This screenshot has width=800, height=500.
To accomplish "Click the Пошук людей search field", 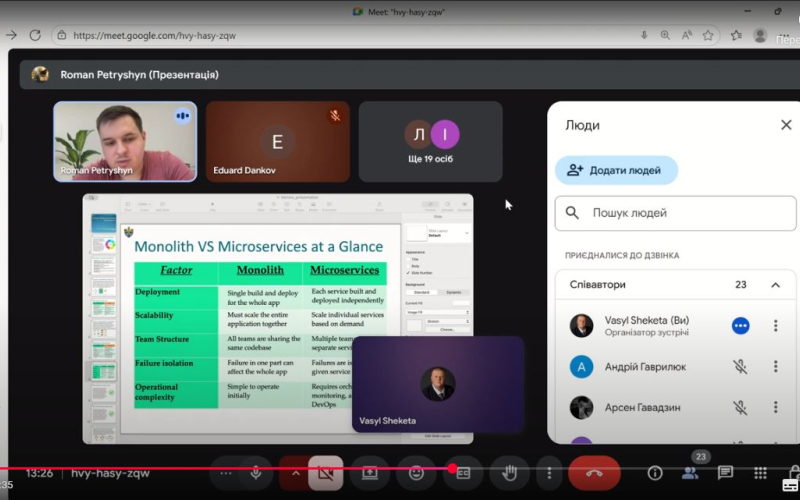I will pyautogui.click(x=675, y=213).
